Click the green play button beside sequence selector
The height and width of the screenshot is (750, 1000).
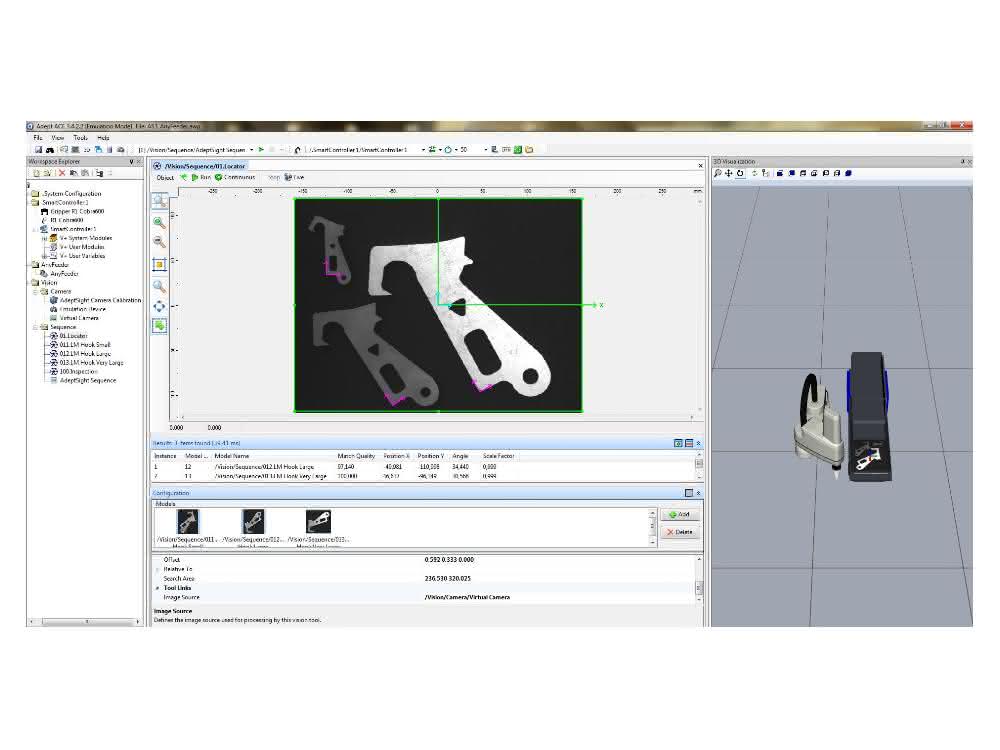(261, 150)
